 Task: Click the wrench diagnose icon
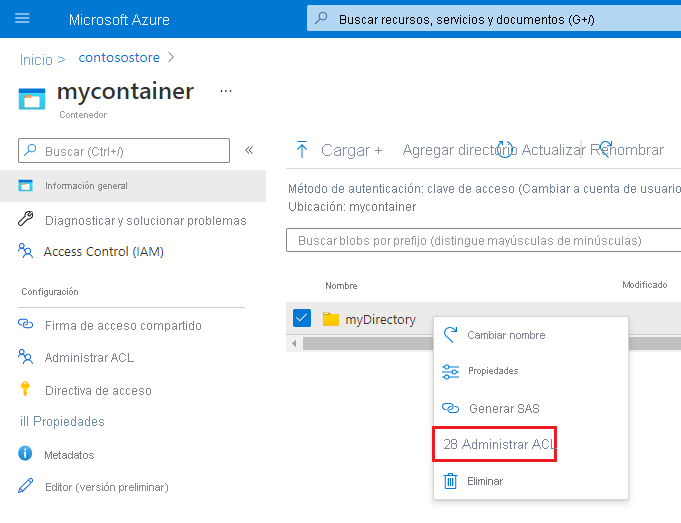tap(26, 218)
